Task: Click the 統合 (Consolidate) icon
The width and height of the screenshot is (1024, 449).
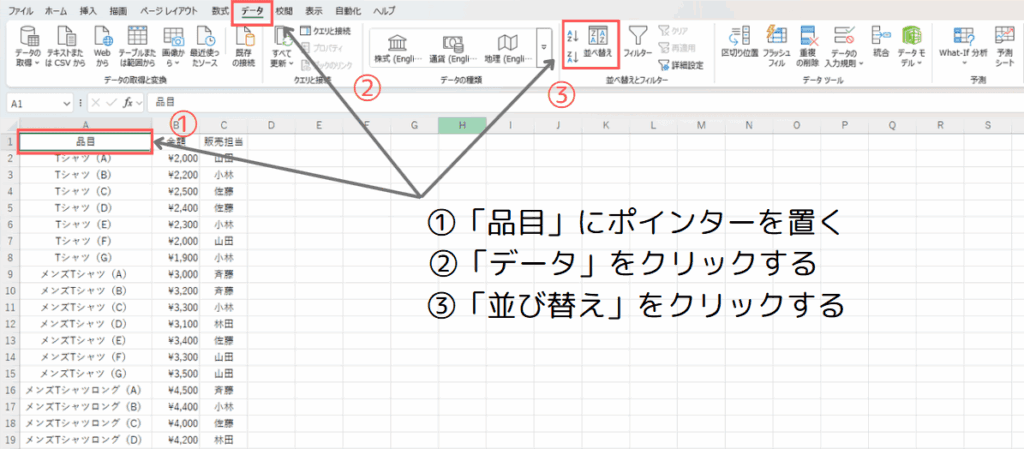Action: (x=881, y=45)
